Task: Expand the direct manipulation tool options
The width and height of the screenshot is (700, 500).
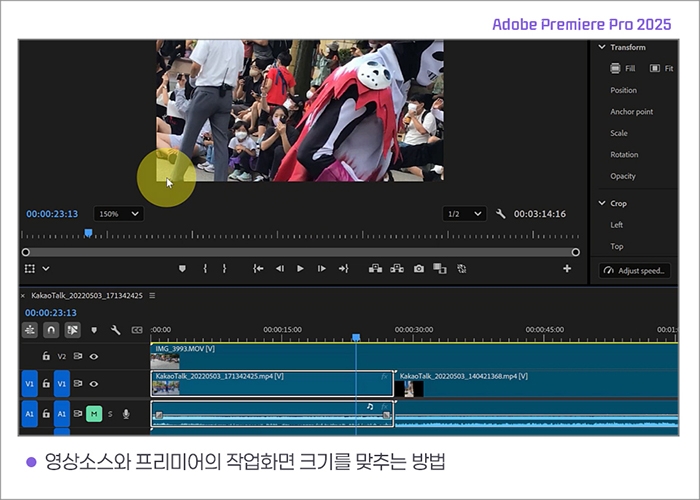Action: click(x=46, y=268)
